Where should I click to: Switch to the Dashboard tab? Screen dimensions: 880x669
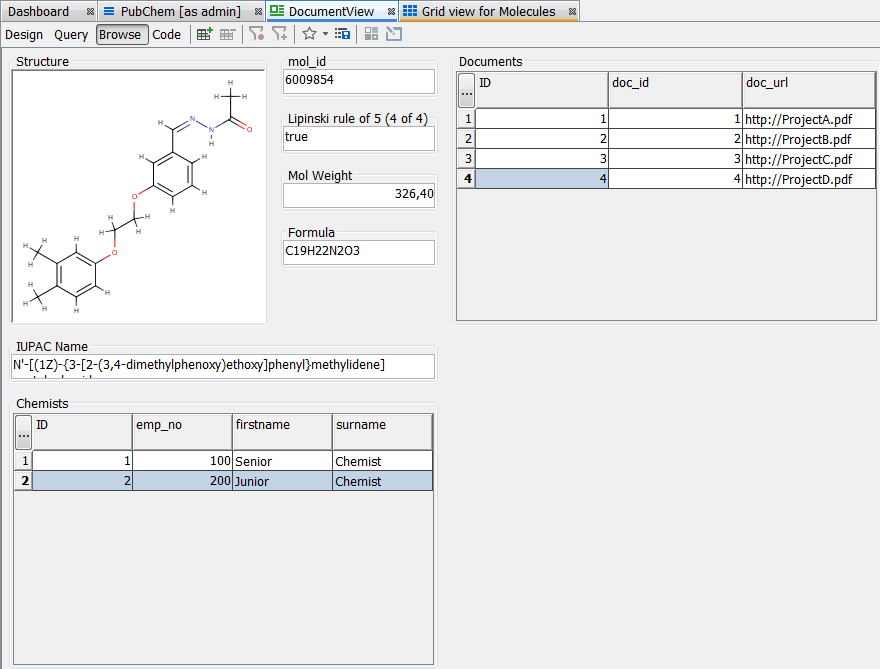[x=39, y=11]
